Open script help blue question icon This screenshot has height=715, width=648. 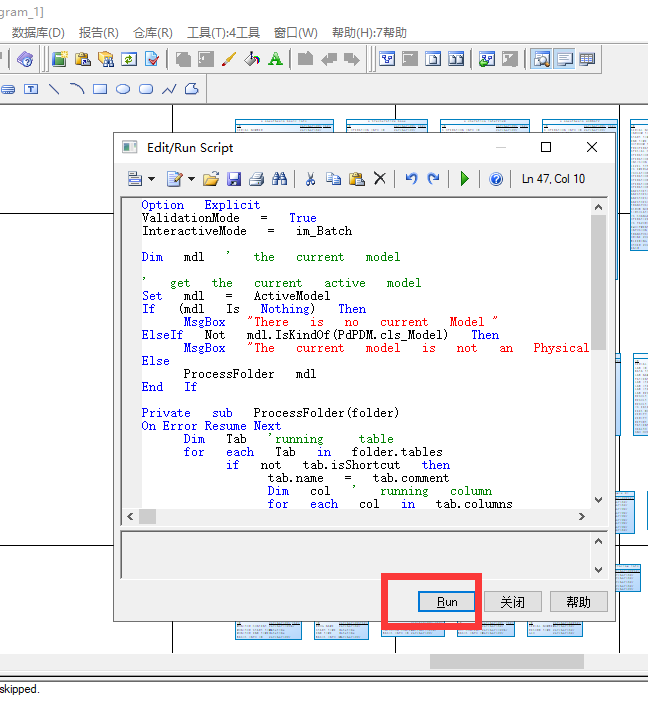coord(496,179)
